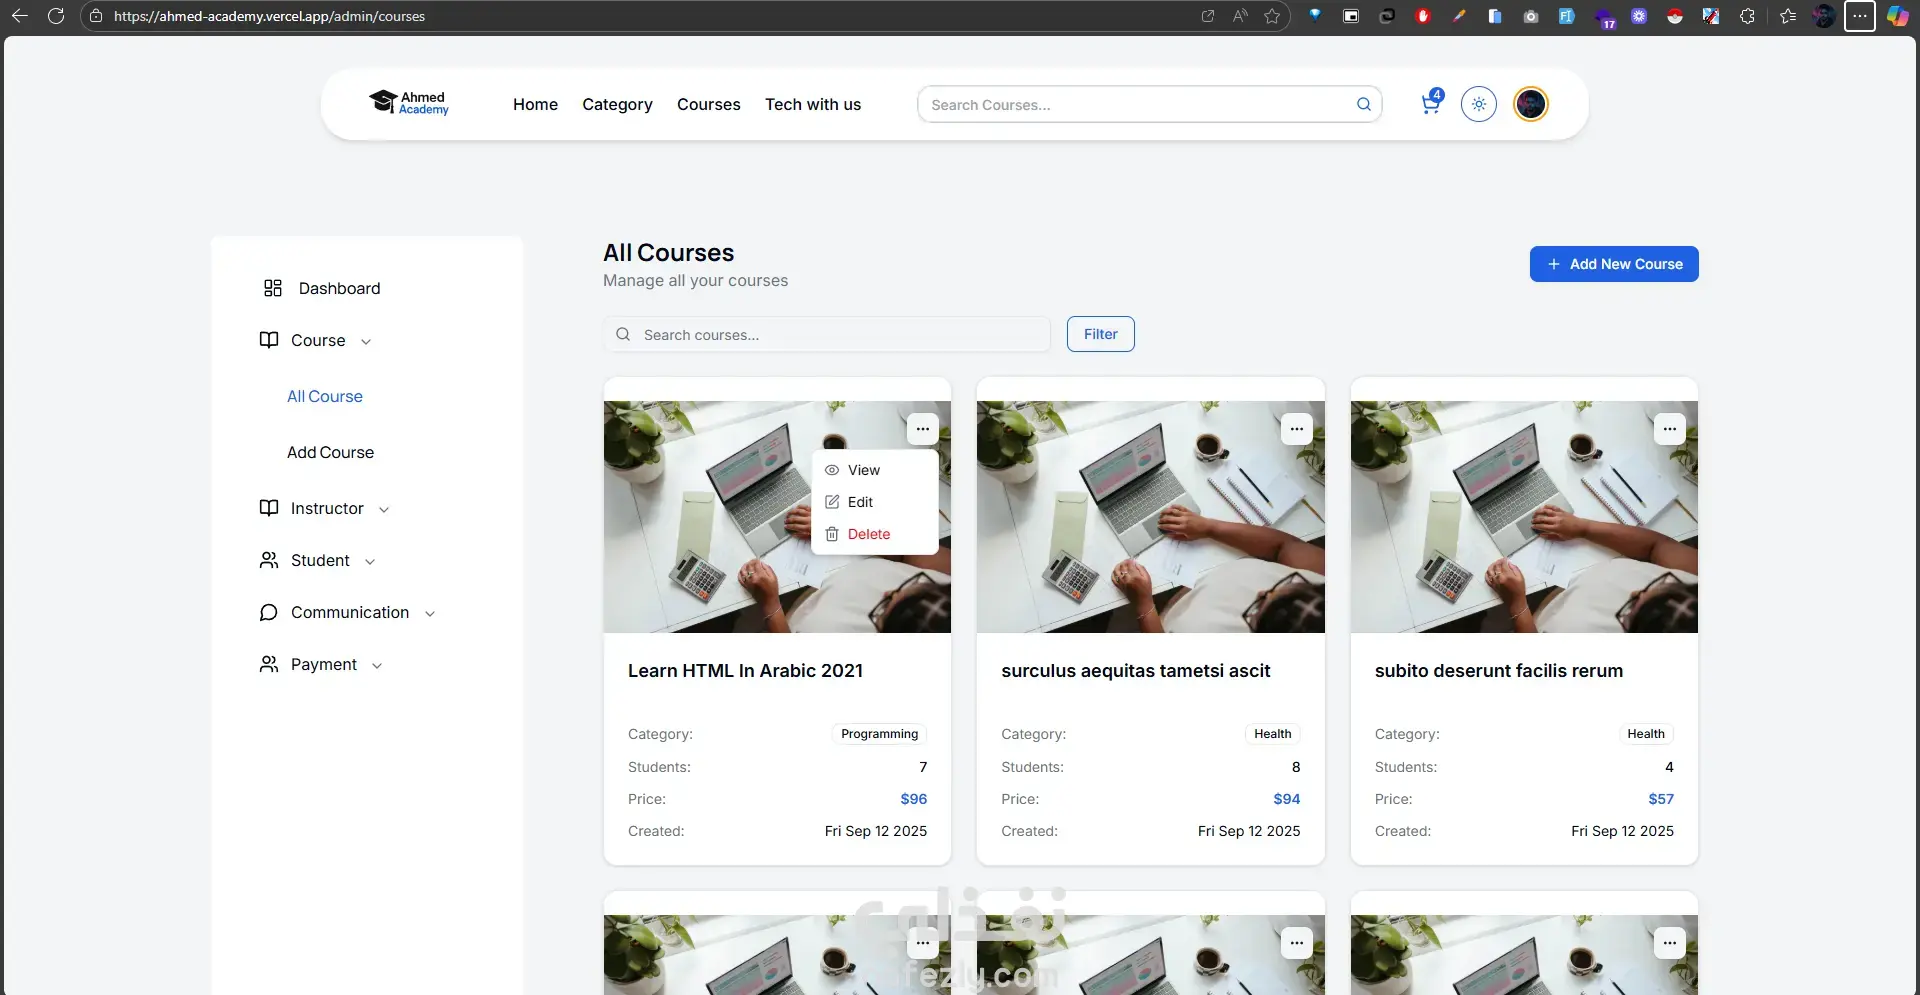Open options menu on bottom-middle course card

[x=1296, y=943]
